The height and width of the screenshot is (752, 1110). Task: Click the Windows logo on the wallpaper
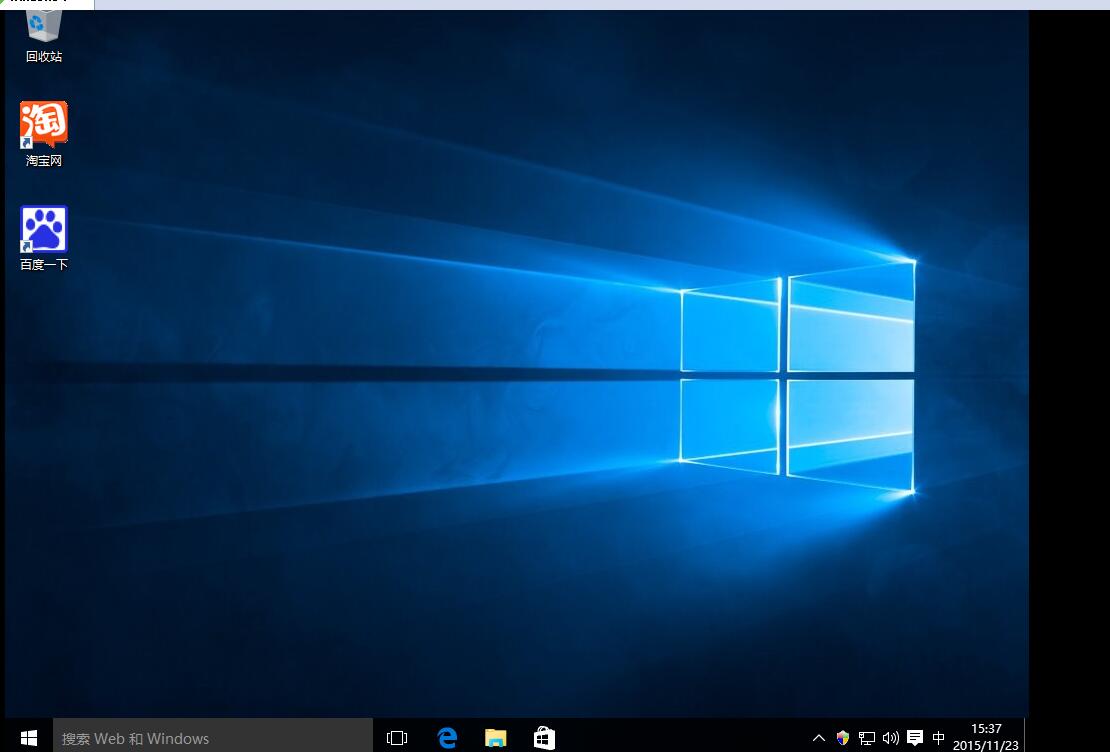tap(797, 375)
